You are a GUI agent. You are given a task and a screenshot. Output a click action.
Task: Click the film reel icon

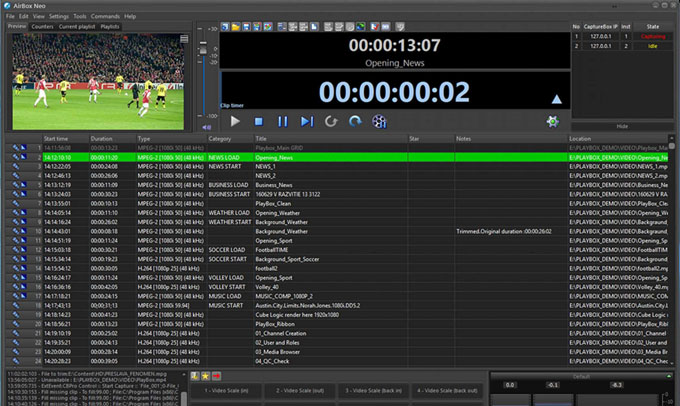[x=379, y=121]
